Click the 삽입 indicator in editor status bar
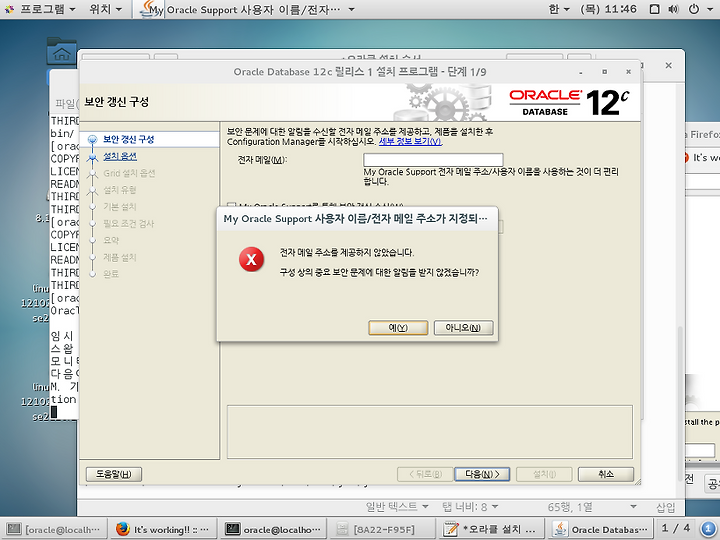 click(665, 507)
